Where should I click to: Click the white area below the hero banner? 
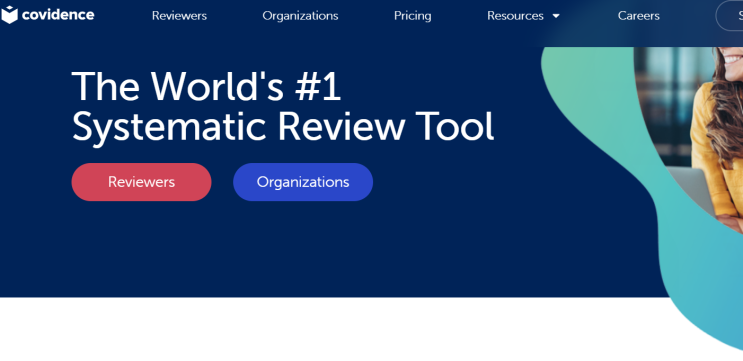click(x=332, y=329)
